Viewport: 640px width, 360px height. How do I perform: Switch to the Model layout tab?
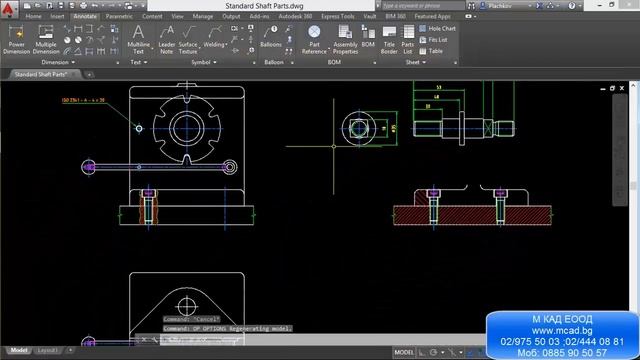point(19,350)
